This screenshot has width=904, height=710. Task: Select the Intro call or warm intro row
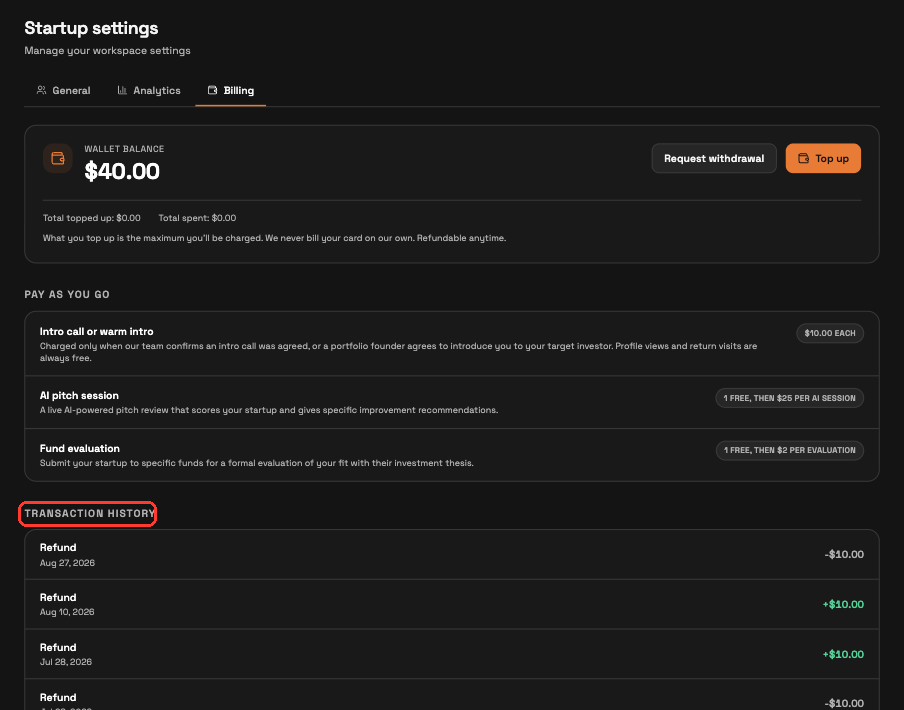452,343
